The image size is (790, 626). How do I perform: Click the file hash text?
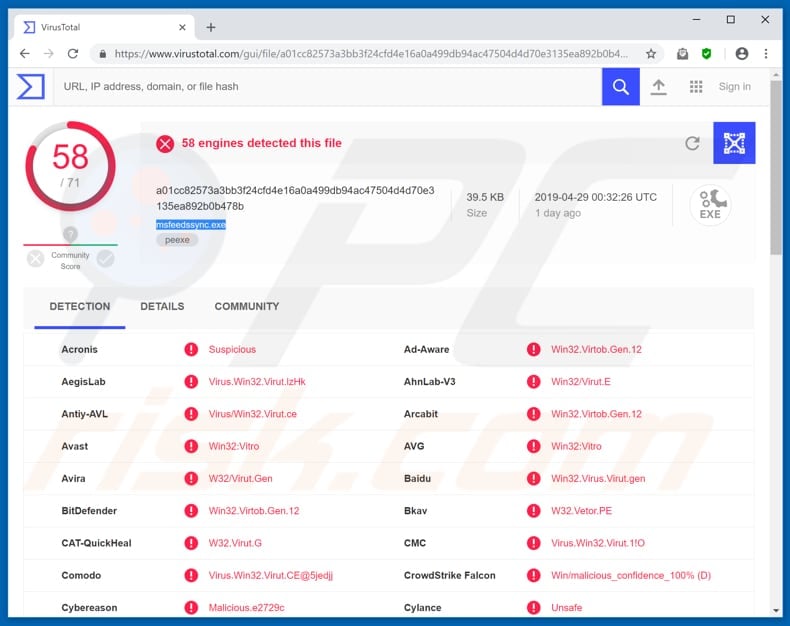295,198
